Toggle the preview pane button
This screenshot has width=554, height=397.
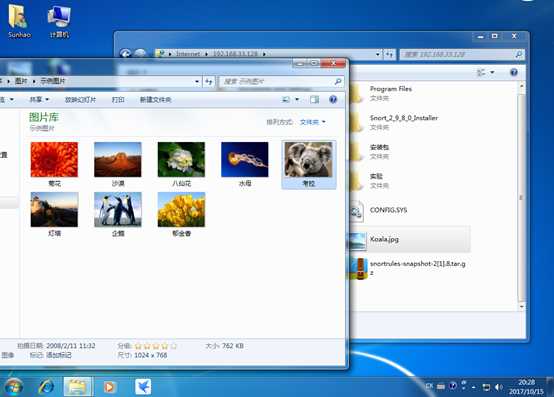[x=314, y=100]
